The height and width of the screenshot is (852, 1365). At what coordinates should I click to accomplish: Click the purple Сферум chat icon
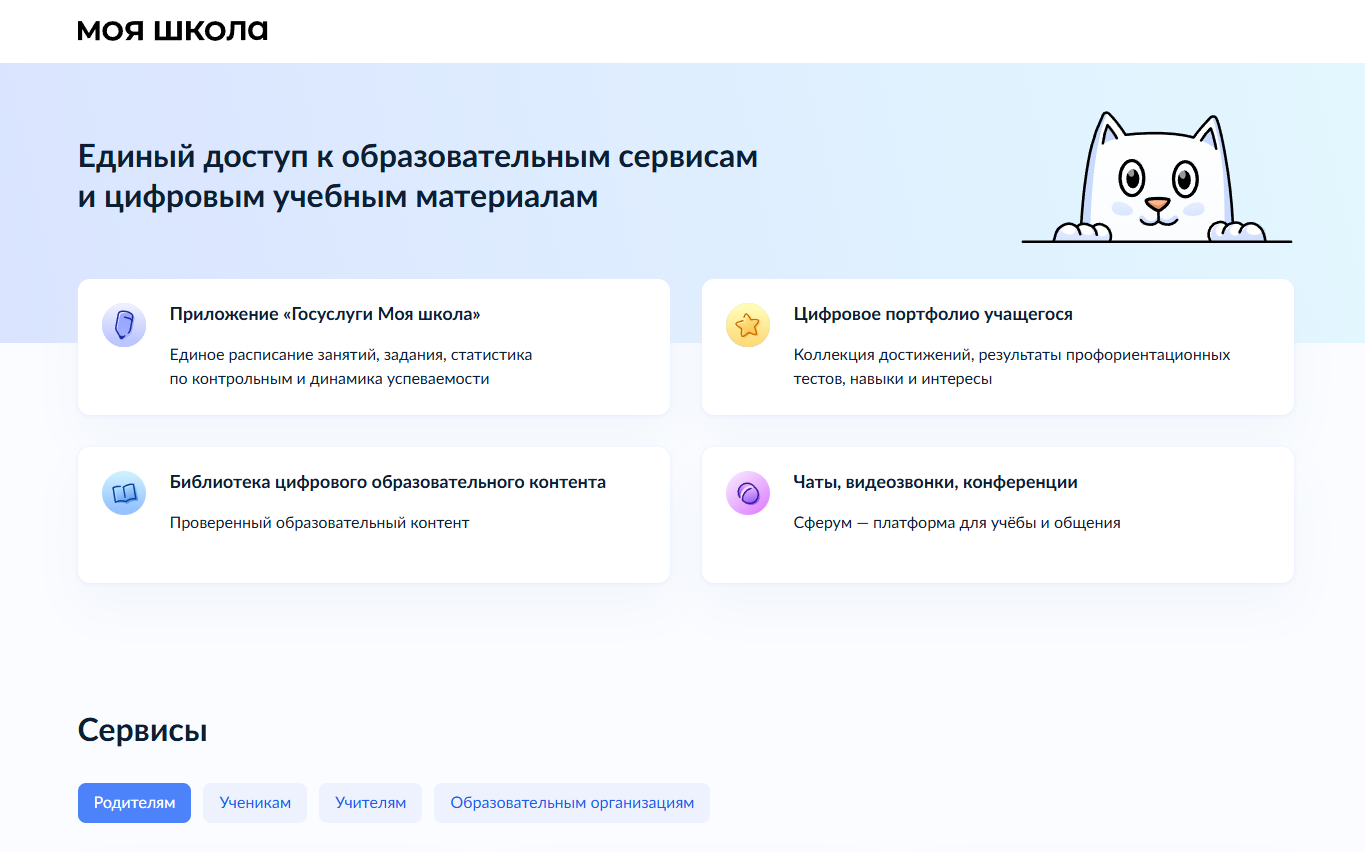(748, 493)
